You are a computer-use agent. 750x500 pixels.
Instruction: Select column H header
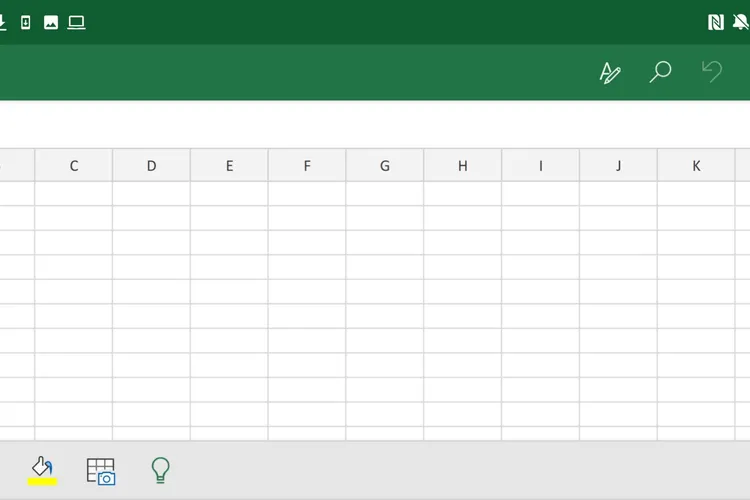(463, 166)
